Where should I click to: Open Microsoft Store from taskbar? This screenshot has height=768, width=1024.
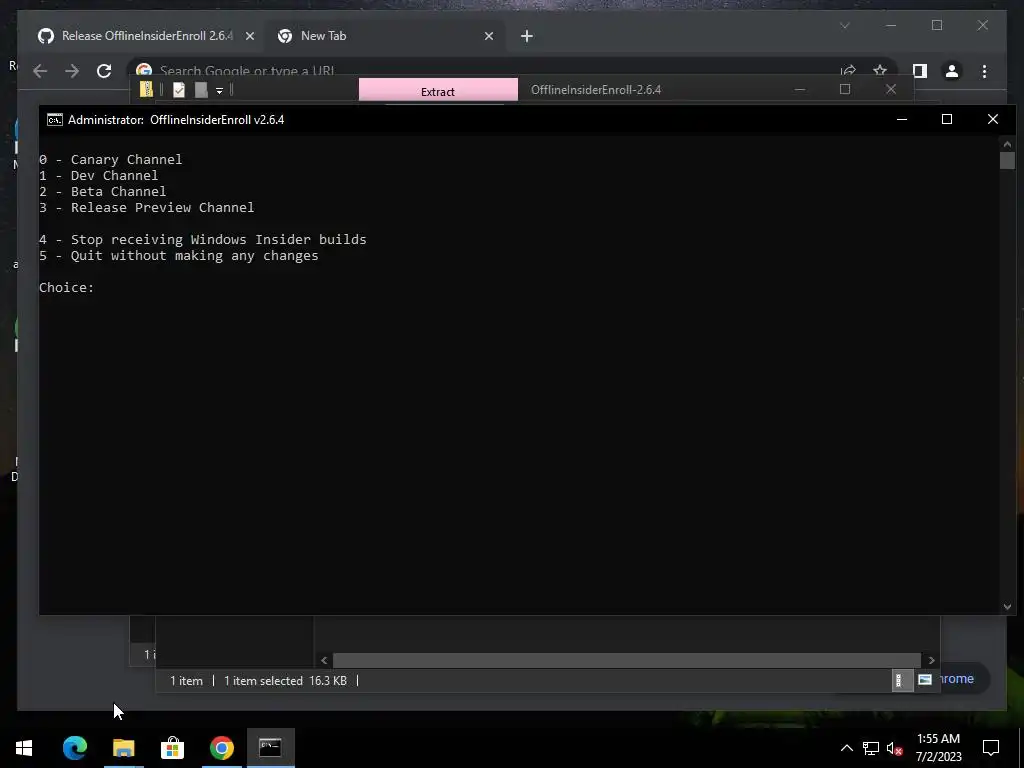point(172,748)
